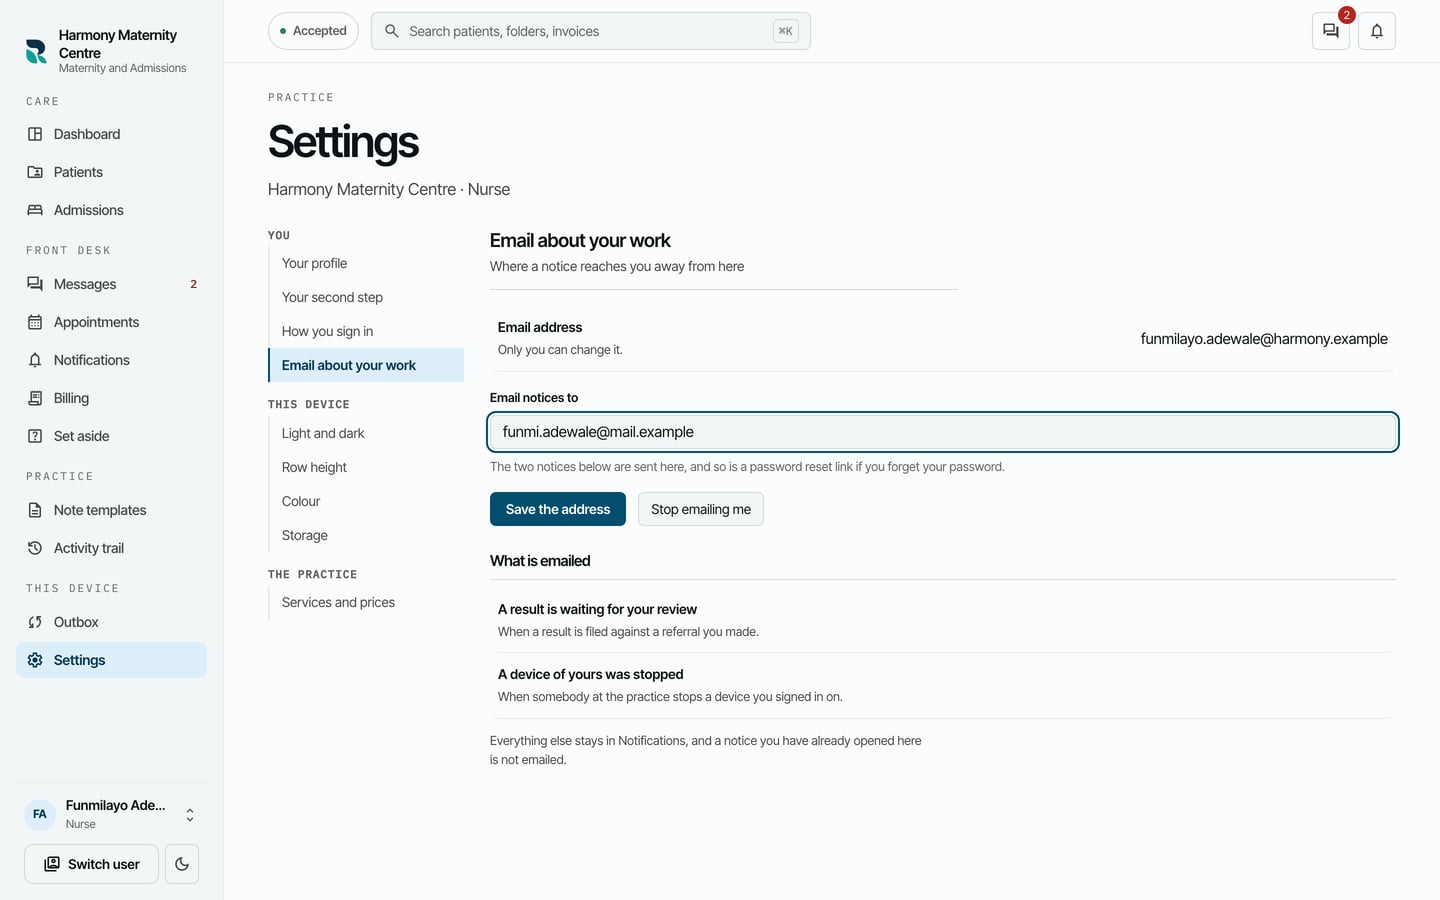The image size is (1440, 900).
Task: Open Colour settings section
Action: (366, 501)
